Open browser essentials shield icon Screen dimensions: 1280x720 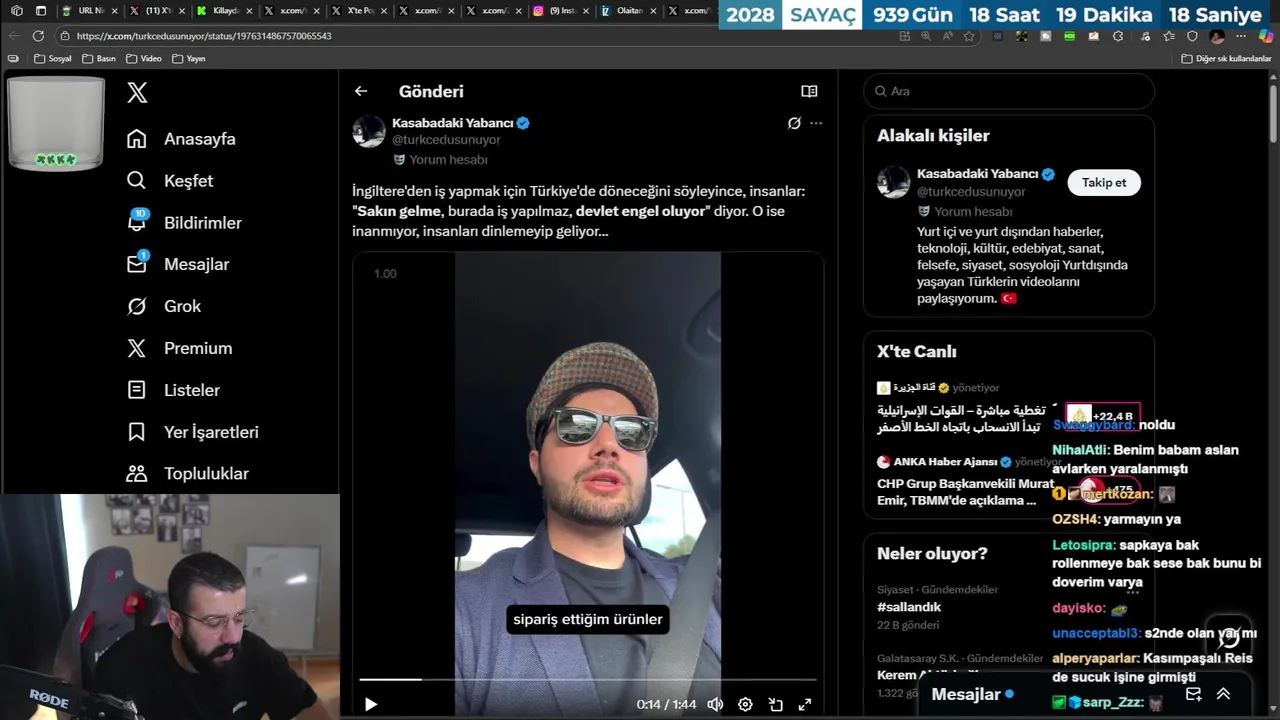click(1192, 36)
